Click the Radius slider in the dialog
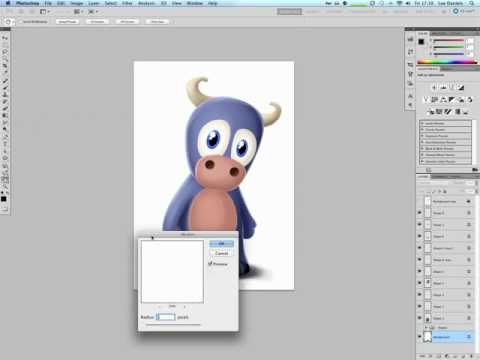 click(173, 324)
